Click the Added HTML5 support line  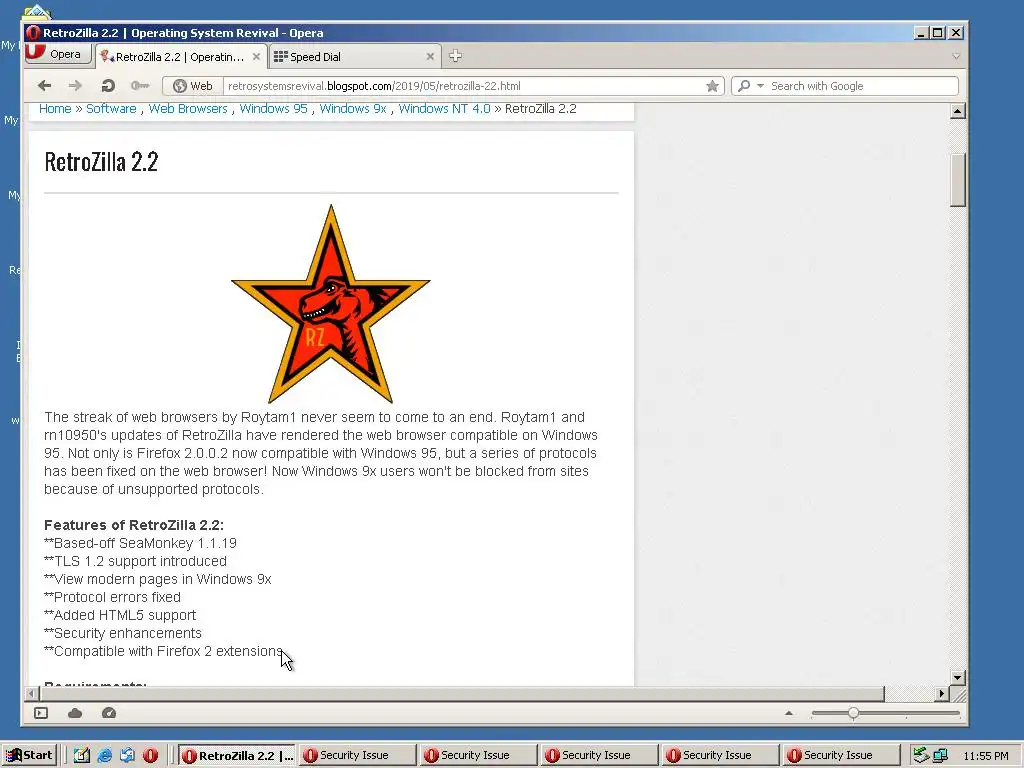pos(120,615)
